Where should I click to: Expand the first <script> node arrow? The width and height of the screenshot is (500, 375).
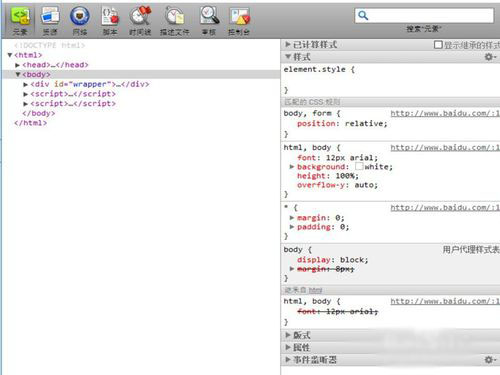coord(26,94)
